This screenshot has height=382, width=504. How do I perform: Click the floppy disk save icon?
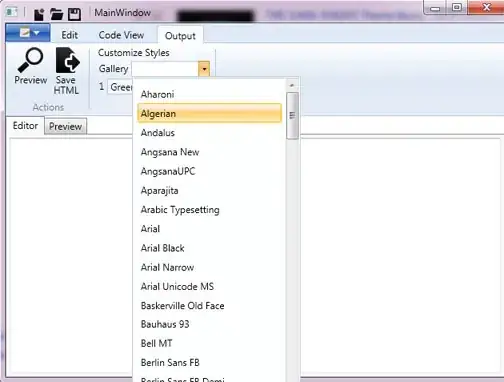click(74, 14)
